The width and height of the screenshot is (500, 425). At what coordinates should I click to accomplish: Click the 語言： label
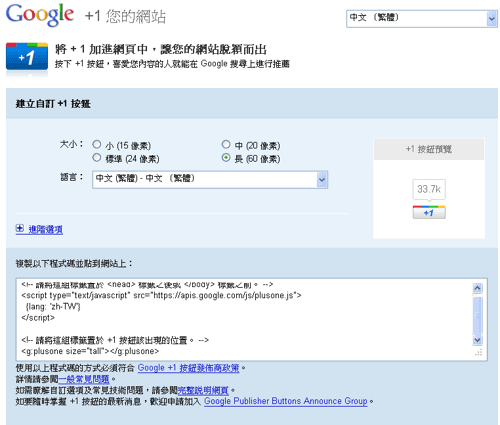[71, 177]
